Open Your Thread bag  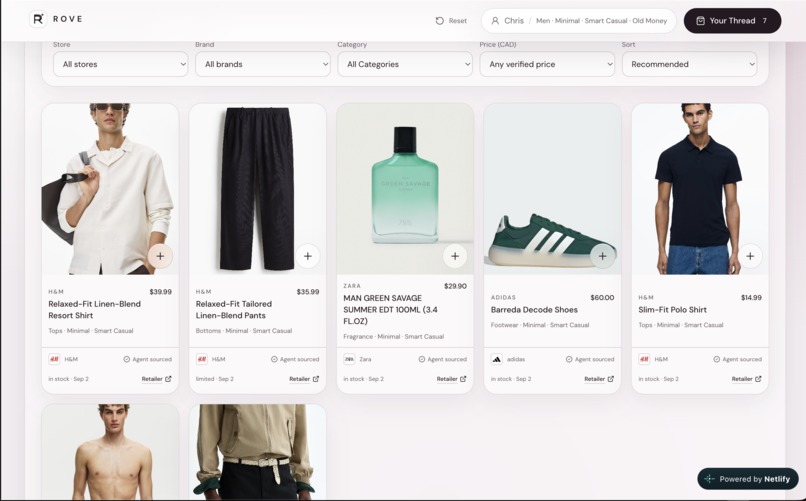(x=732, y=21)
